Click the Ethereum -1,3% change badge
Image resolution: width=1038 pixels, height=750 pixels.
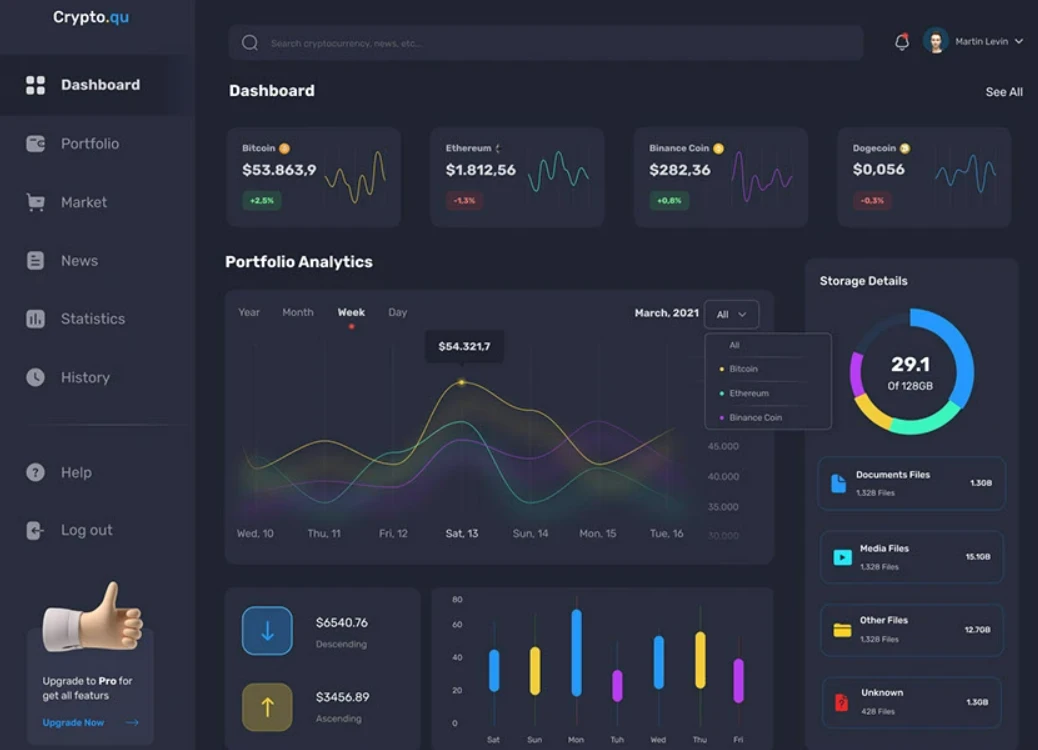(465, 201)
